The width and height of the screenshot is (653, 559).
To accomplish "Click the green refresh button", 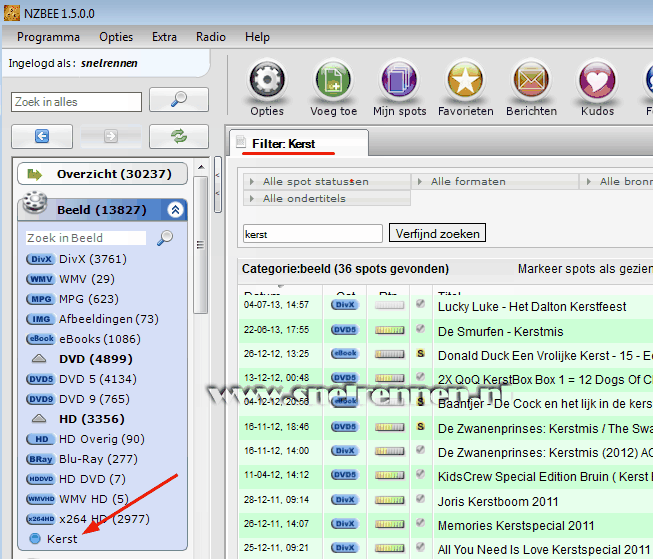I will pyautogui.click(x=179, y=136).
